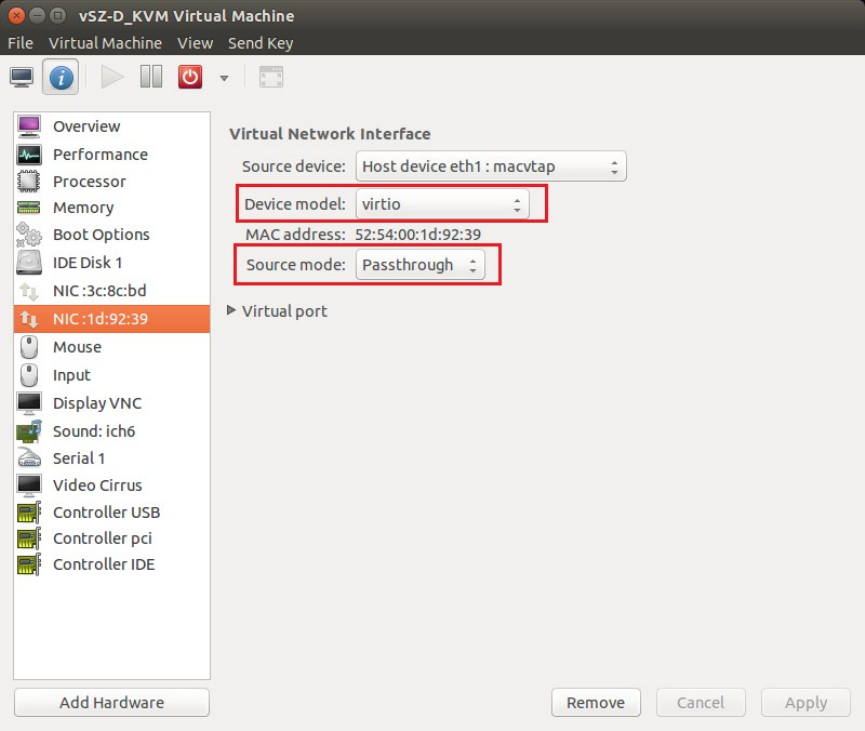The width and height of the screenshot is (865, 731).
Task: Click the hardware details info icon
Action: (x=61, y=77)
